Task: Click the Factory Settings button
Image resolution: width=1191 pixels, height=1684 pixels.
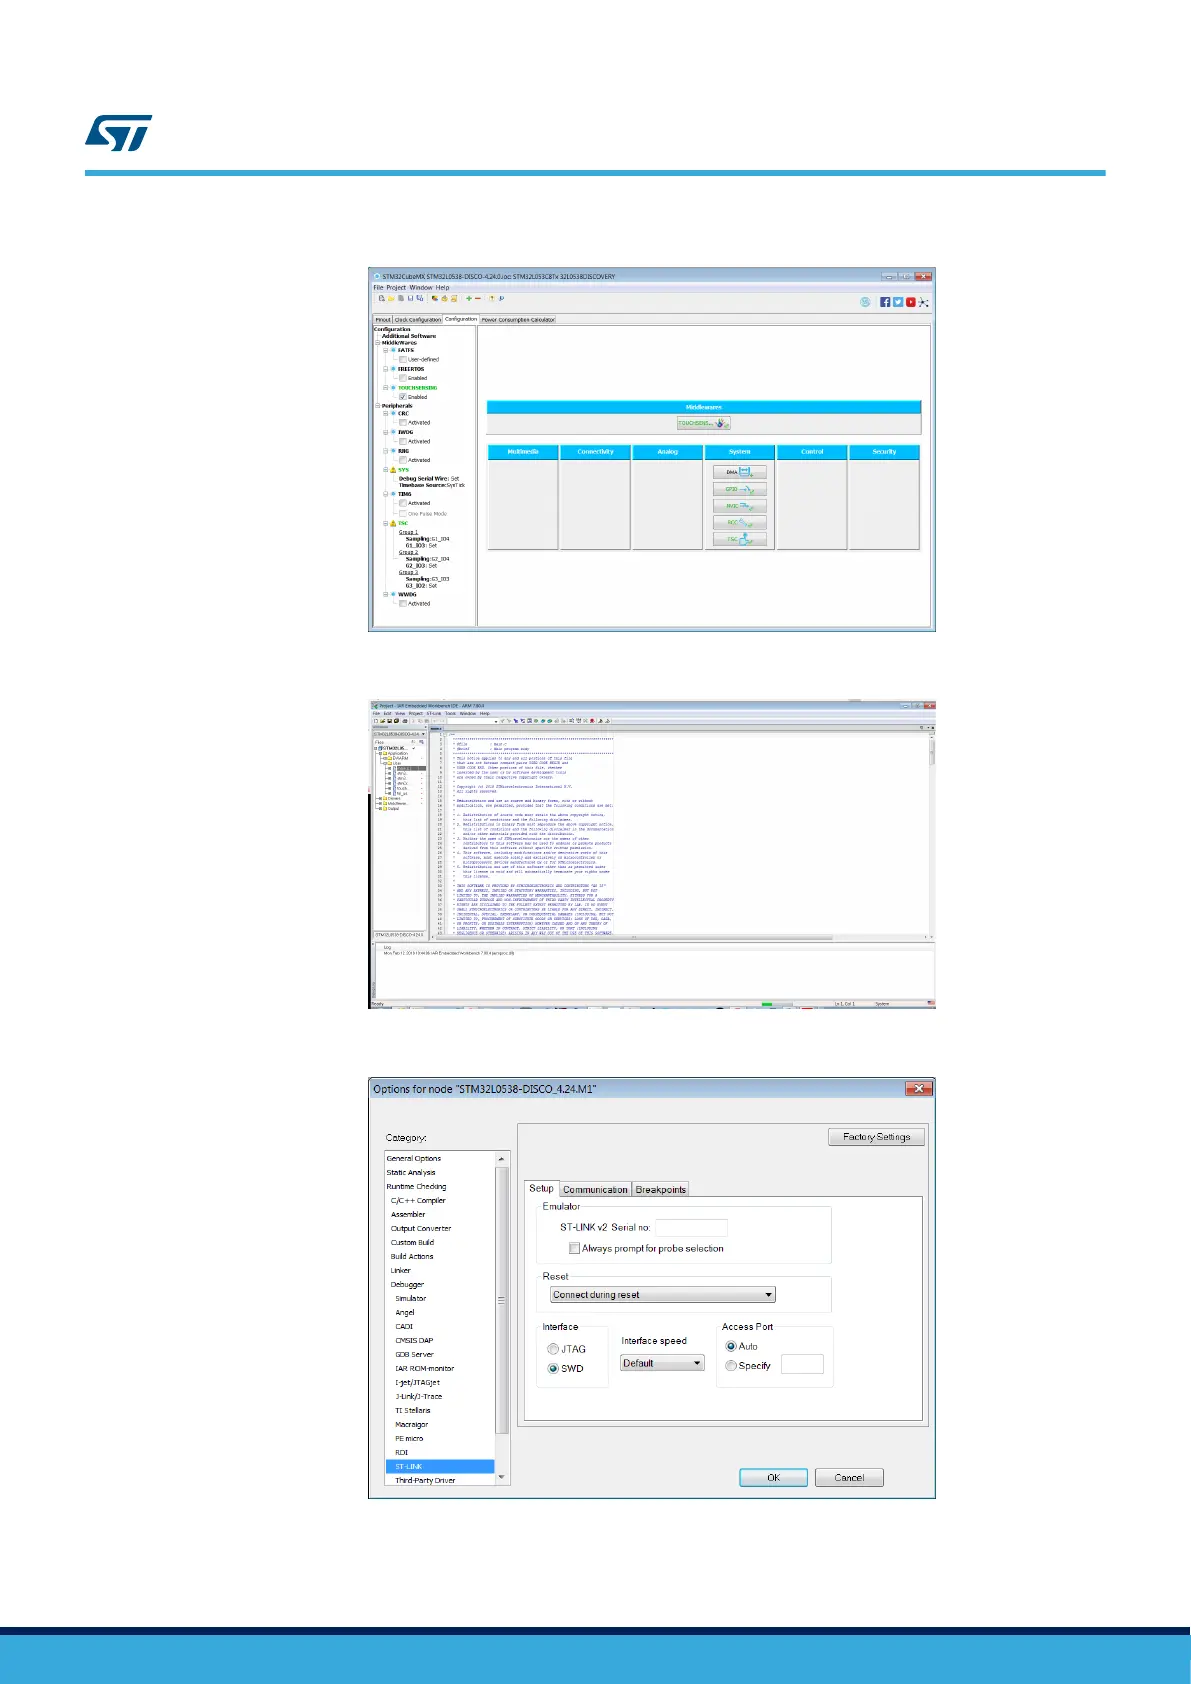Action: click(877, 1137)
